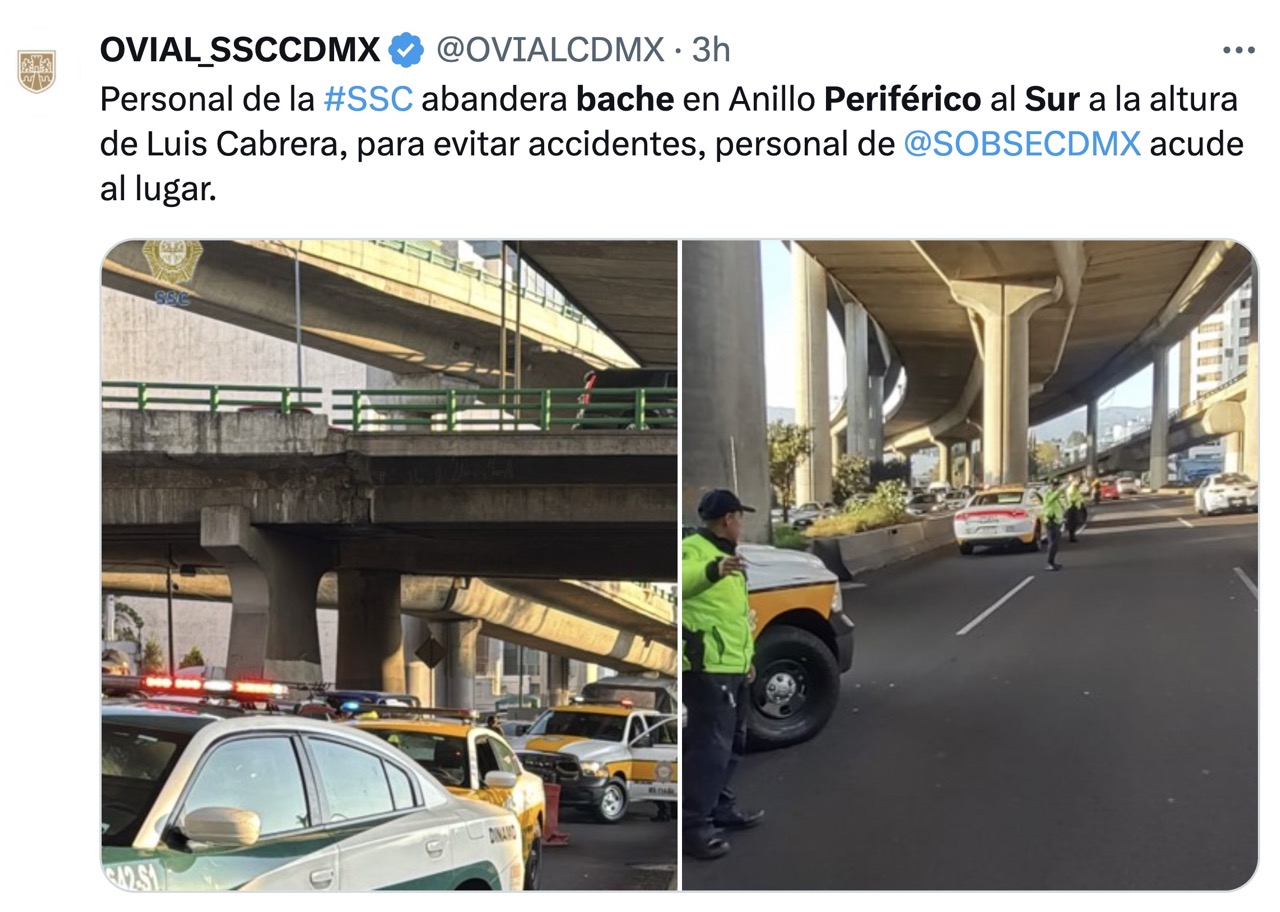The width and height of the screenshot is (1280, 912).
Task: Open the OVIAL_SSCCDMX profile avatar
Action: (37, 71)
